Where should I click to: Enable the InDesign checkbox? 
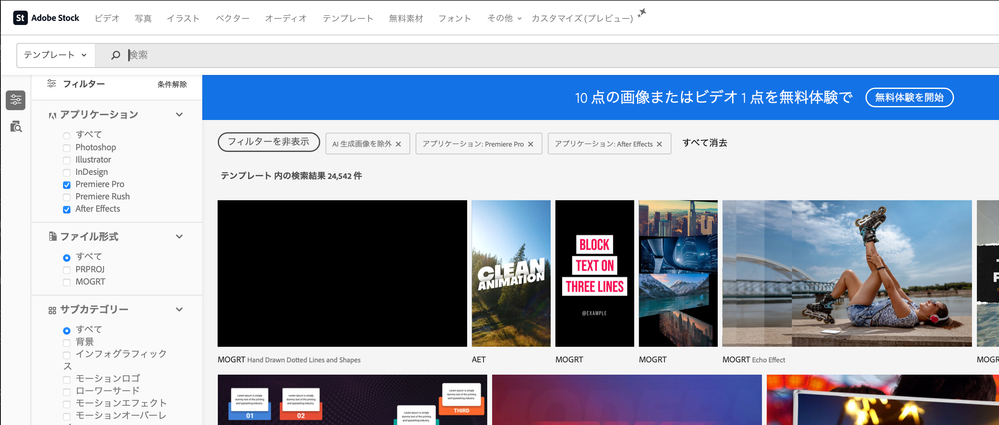click(x=67, y=172)
